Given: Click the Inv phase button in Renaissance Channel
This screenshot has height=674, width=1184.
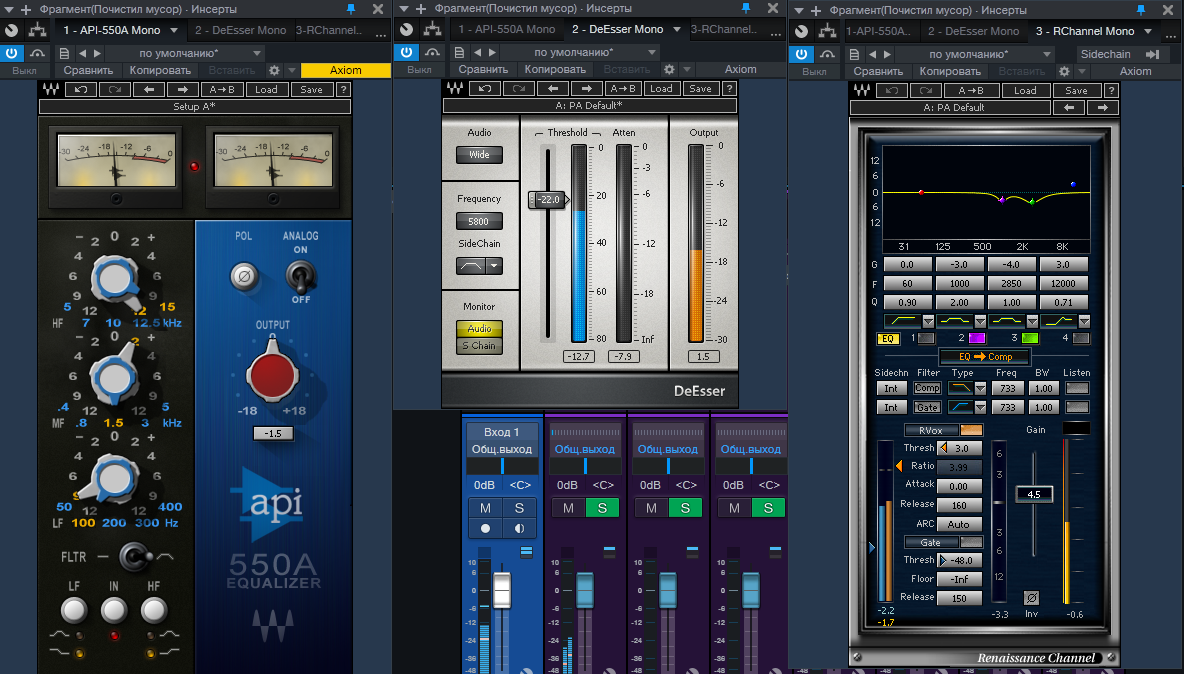Looking at the screenshot, I should click(1031, 598).
